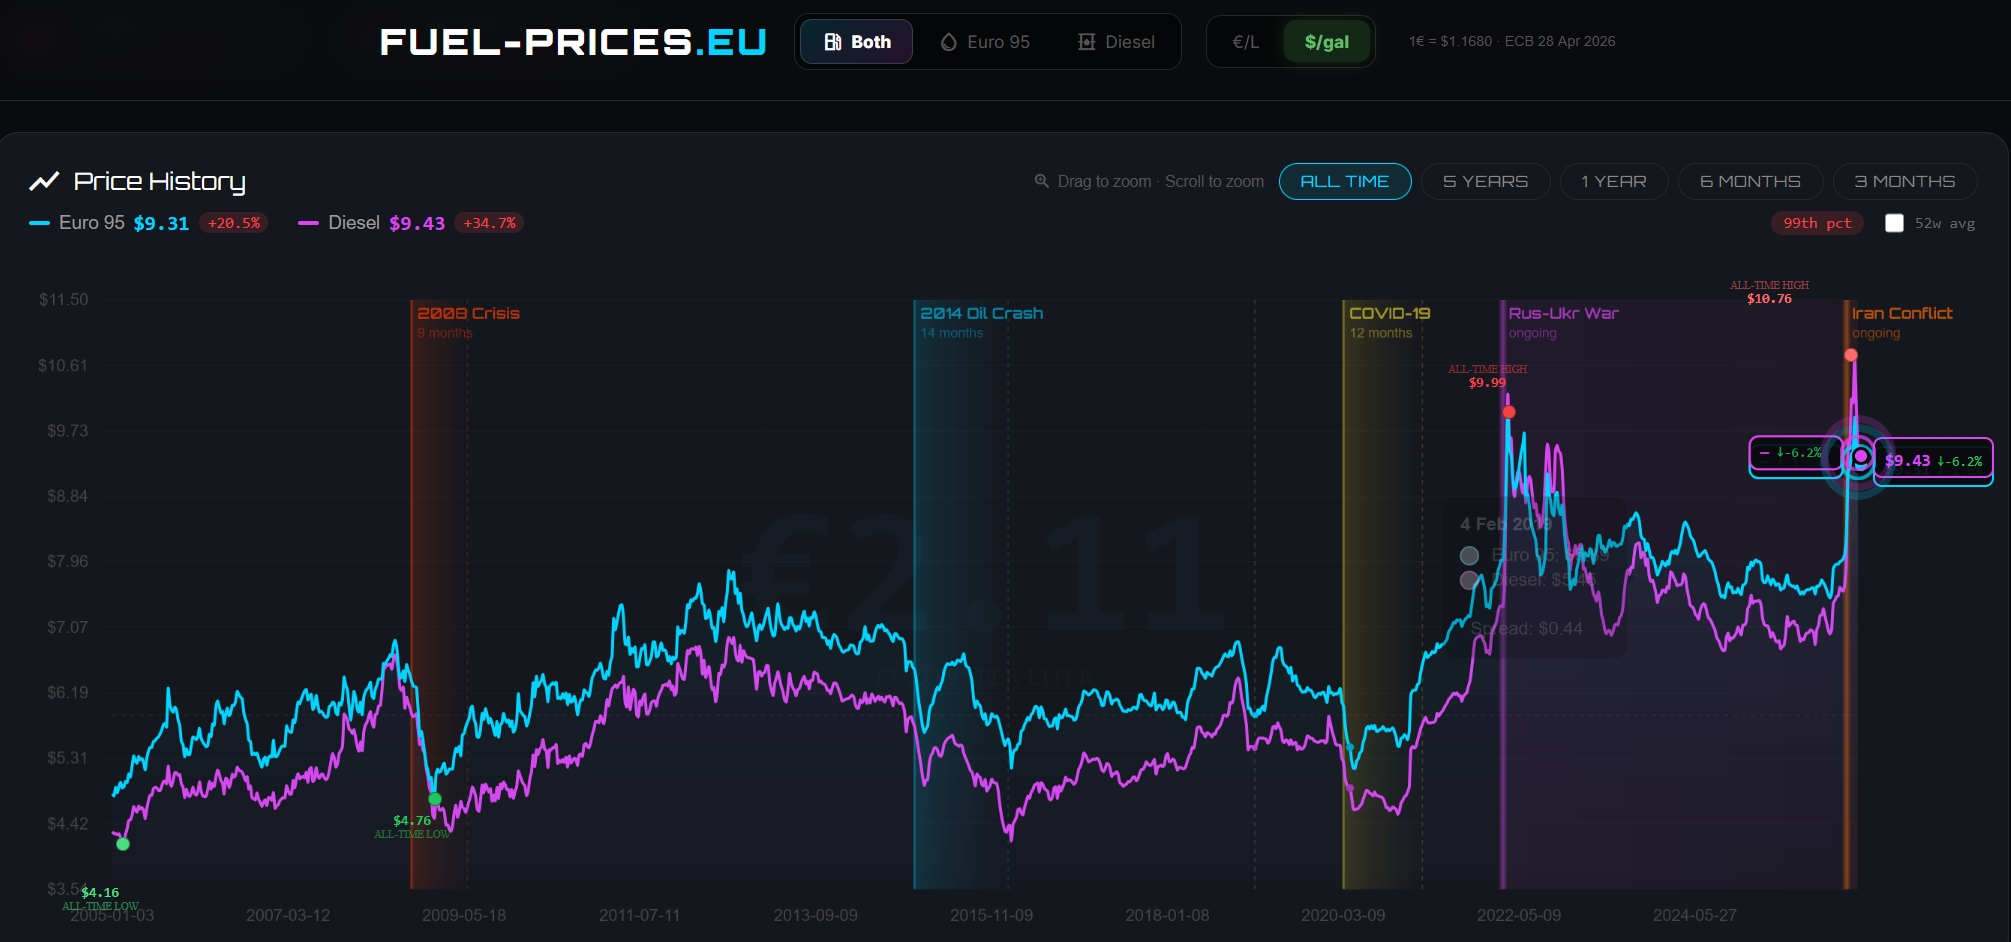
Task: Select the $/gal price unit
Action: [1327, 42]
